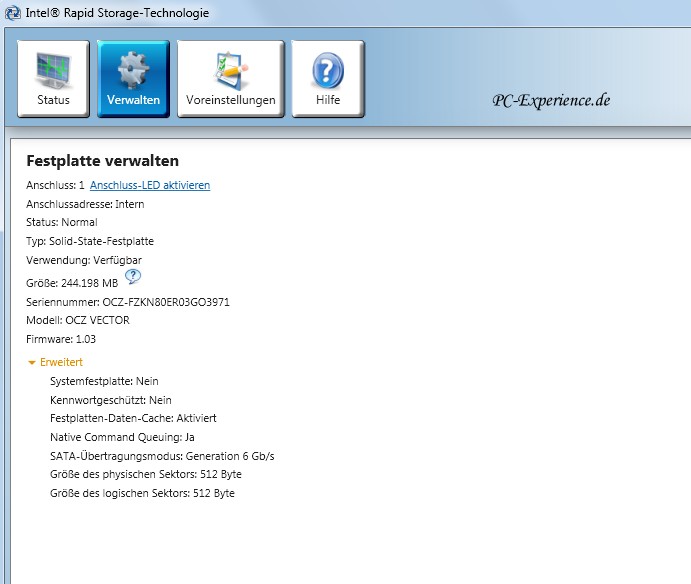The width and height of the screenshot is (691, 584).
Task: Open the Status tab
Action: coord(53,79)
